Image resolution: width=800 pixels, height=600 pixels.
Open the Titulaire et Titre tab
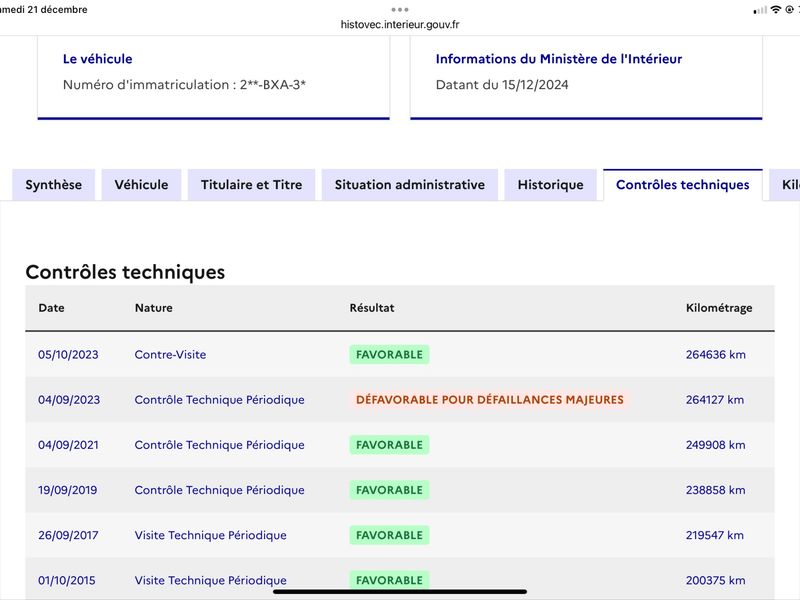tap(252, 185)
